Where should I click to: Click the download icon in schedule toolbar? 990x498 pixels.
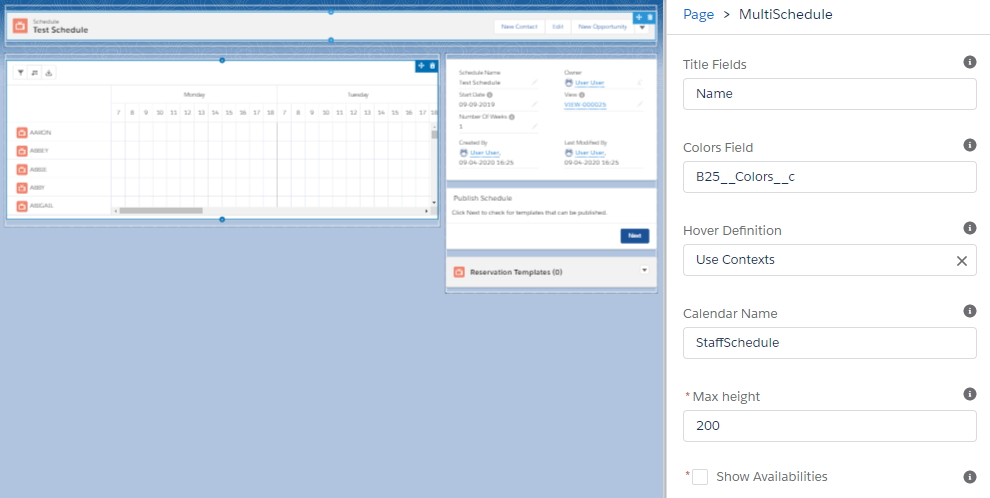pyautogui.click(x=49, y=73)
